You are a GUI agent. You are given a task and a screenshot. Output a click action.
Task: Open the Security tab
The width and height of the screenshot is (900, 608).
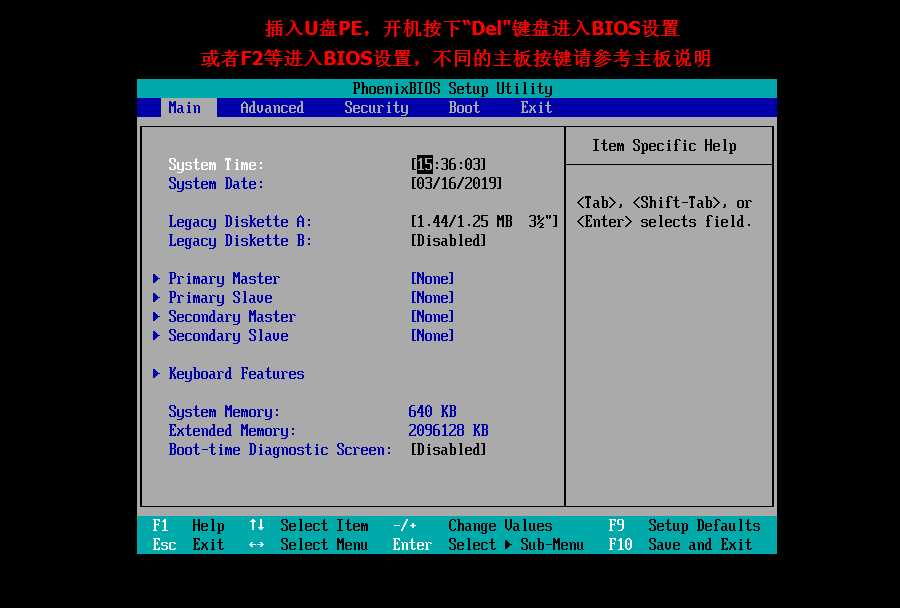click(376, 107)
